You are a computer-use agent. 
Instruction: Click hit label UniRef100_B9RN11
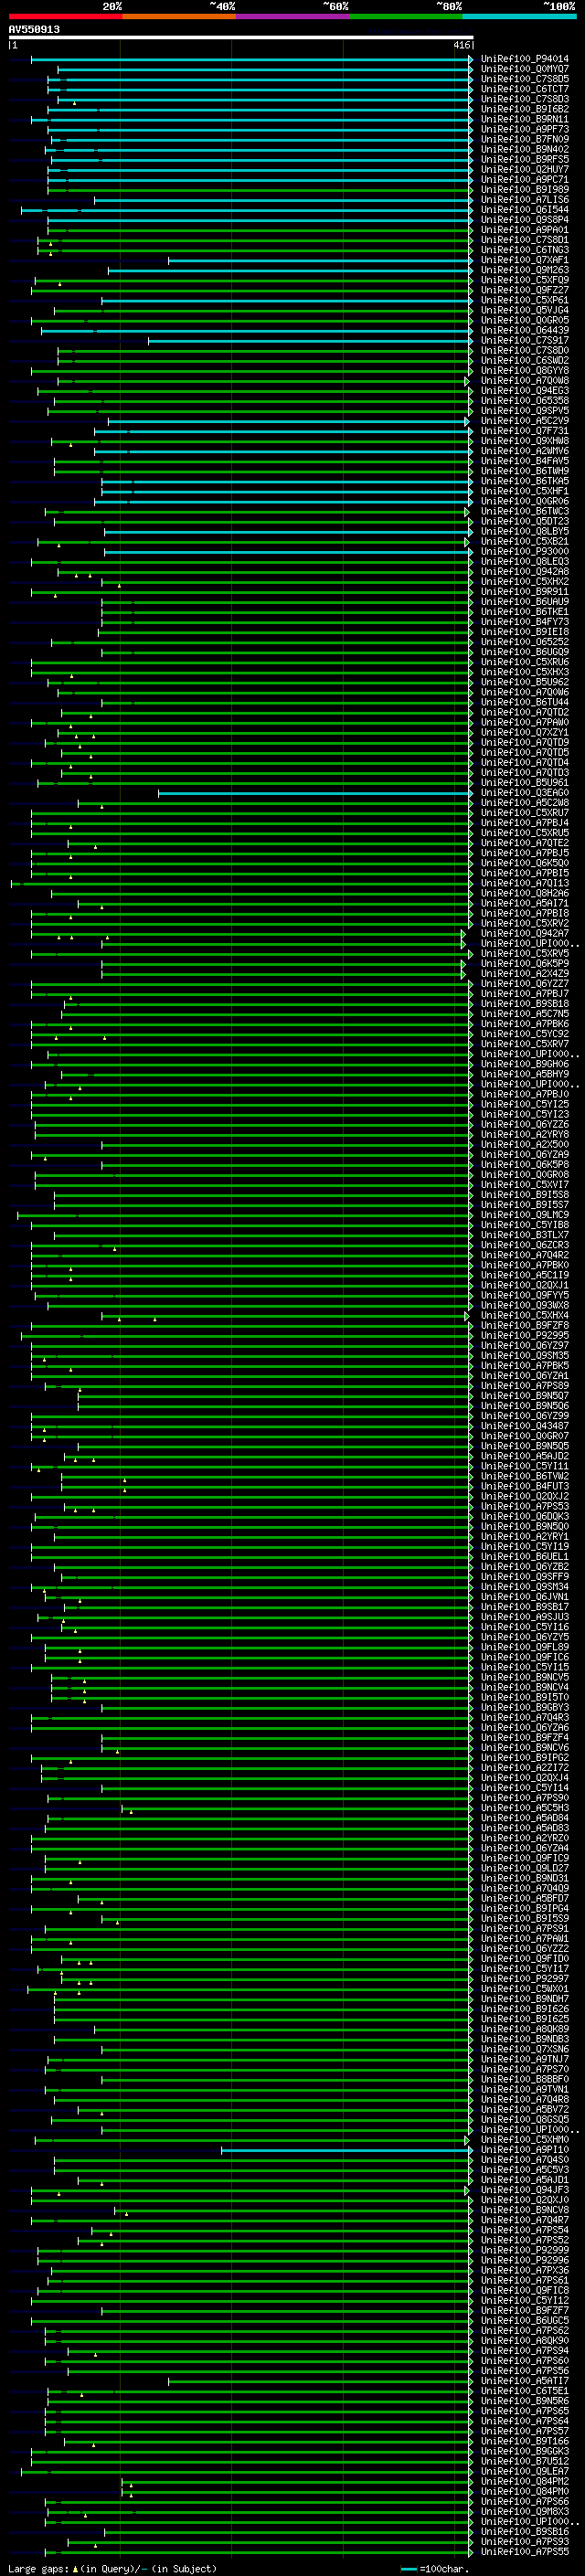(524, 119)
